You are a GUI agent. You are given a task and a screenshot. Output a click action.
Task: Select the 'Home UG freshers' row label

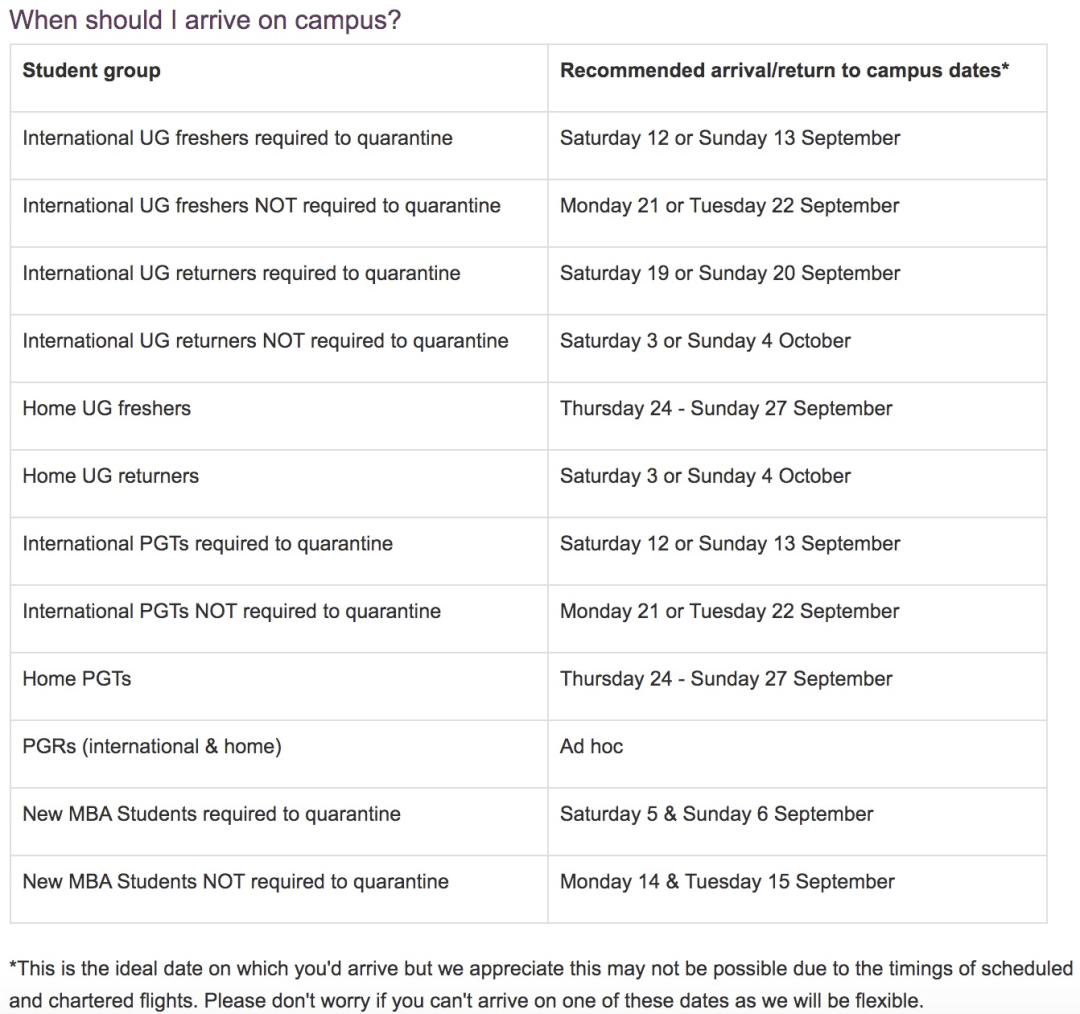pyautogui.click(x=106, y=408)
